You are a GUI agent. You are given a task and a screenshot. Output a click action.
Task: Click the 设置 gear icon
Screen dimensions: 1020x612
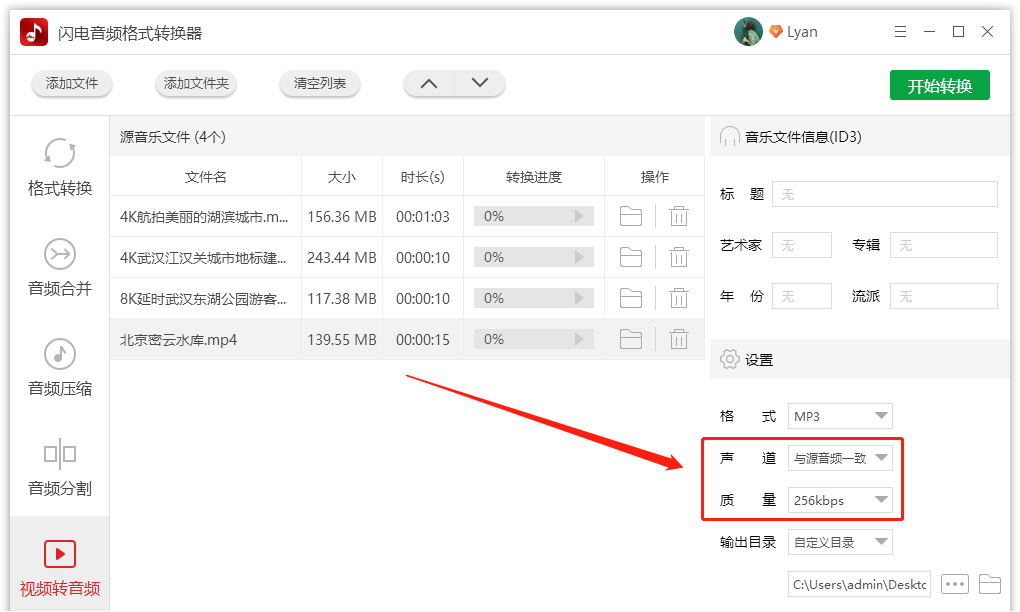[x=729, y=359]
